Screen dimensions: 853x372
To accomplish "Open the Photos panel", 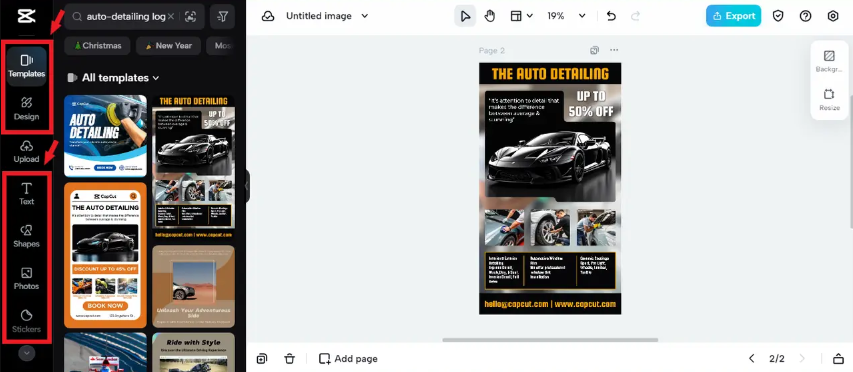I will tap(26, 279).
